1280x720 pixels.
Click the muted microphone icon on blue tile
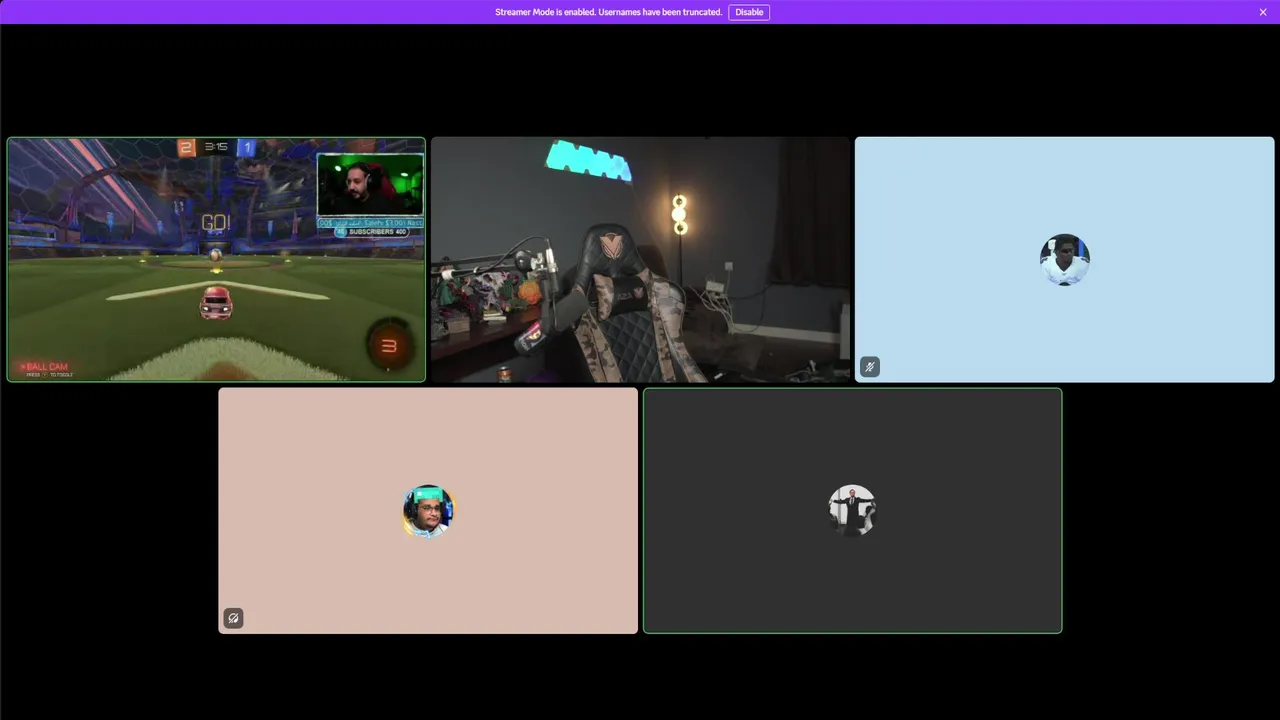(x=870, y=367)
